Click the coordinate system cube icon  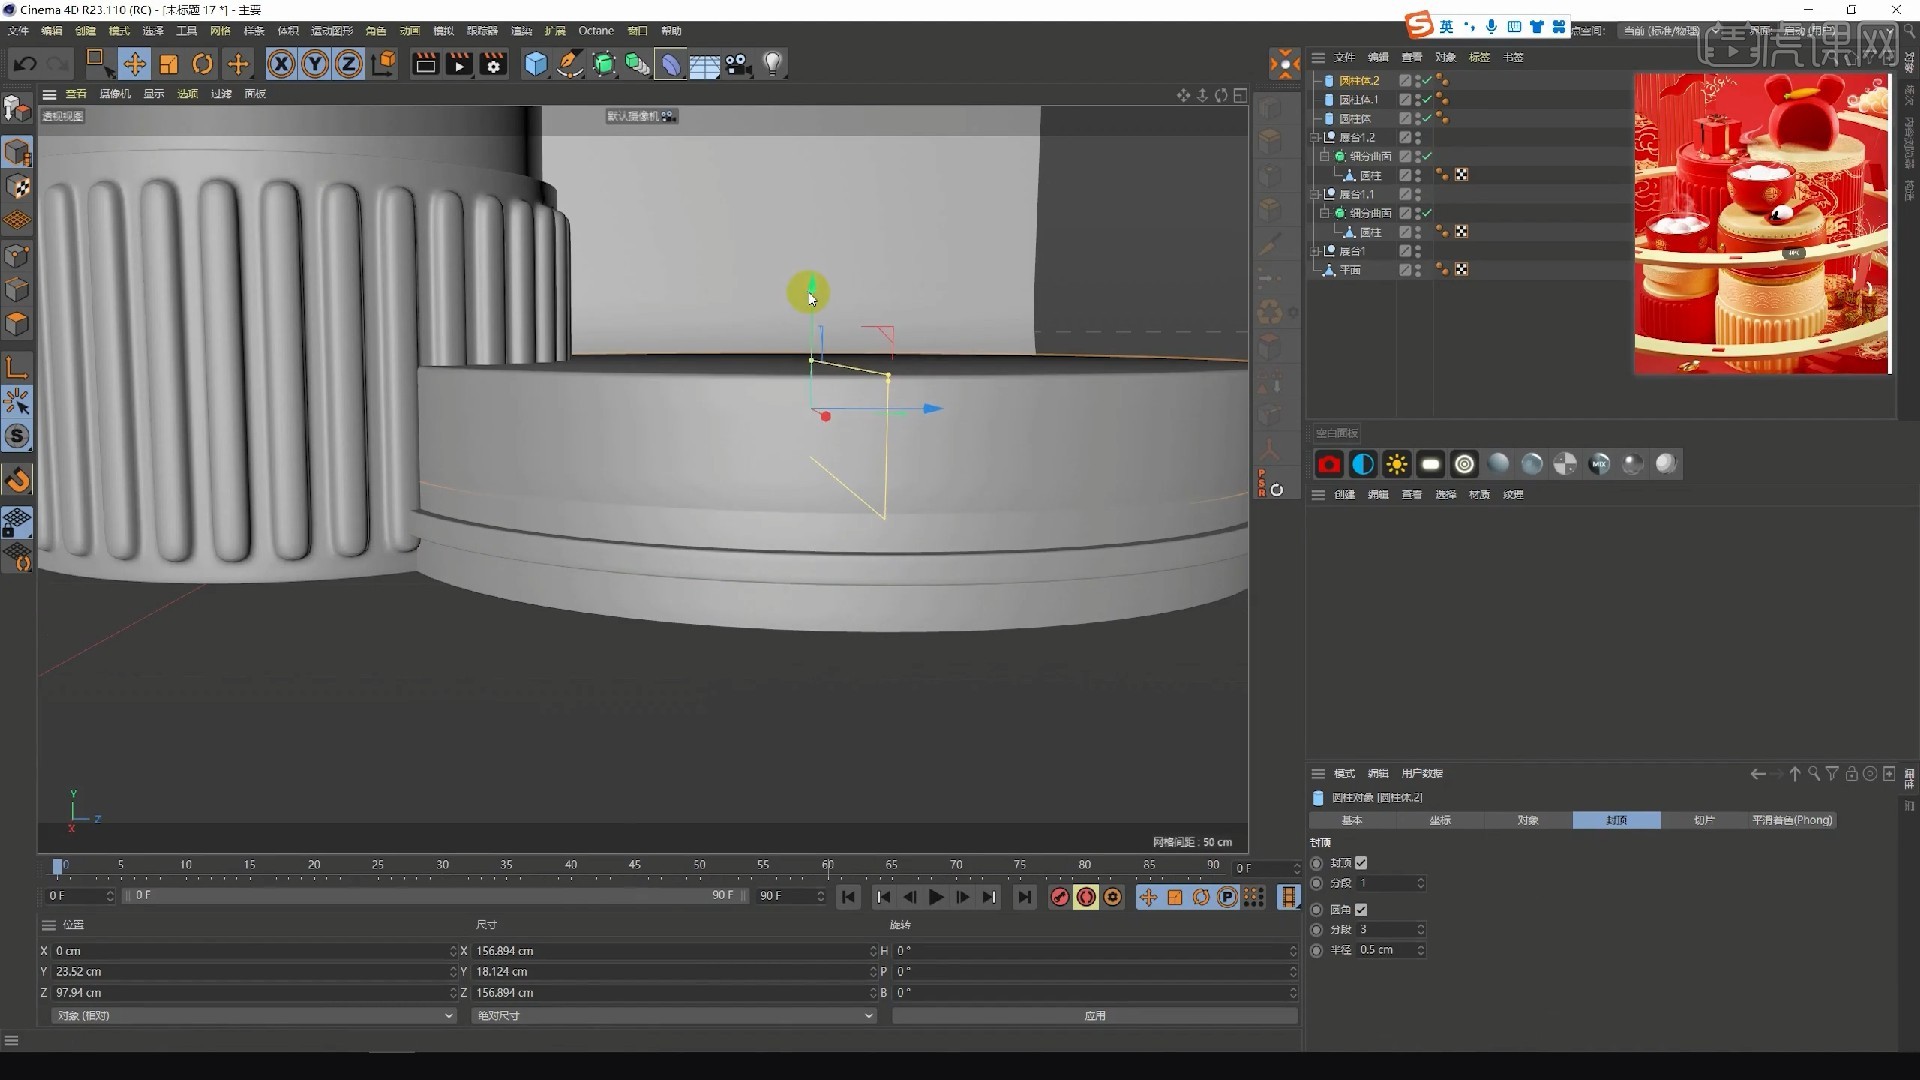tap(383, 64)
